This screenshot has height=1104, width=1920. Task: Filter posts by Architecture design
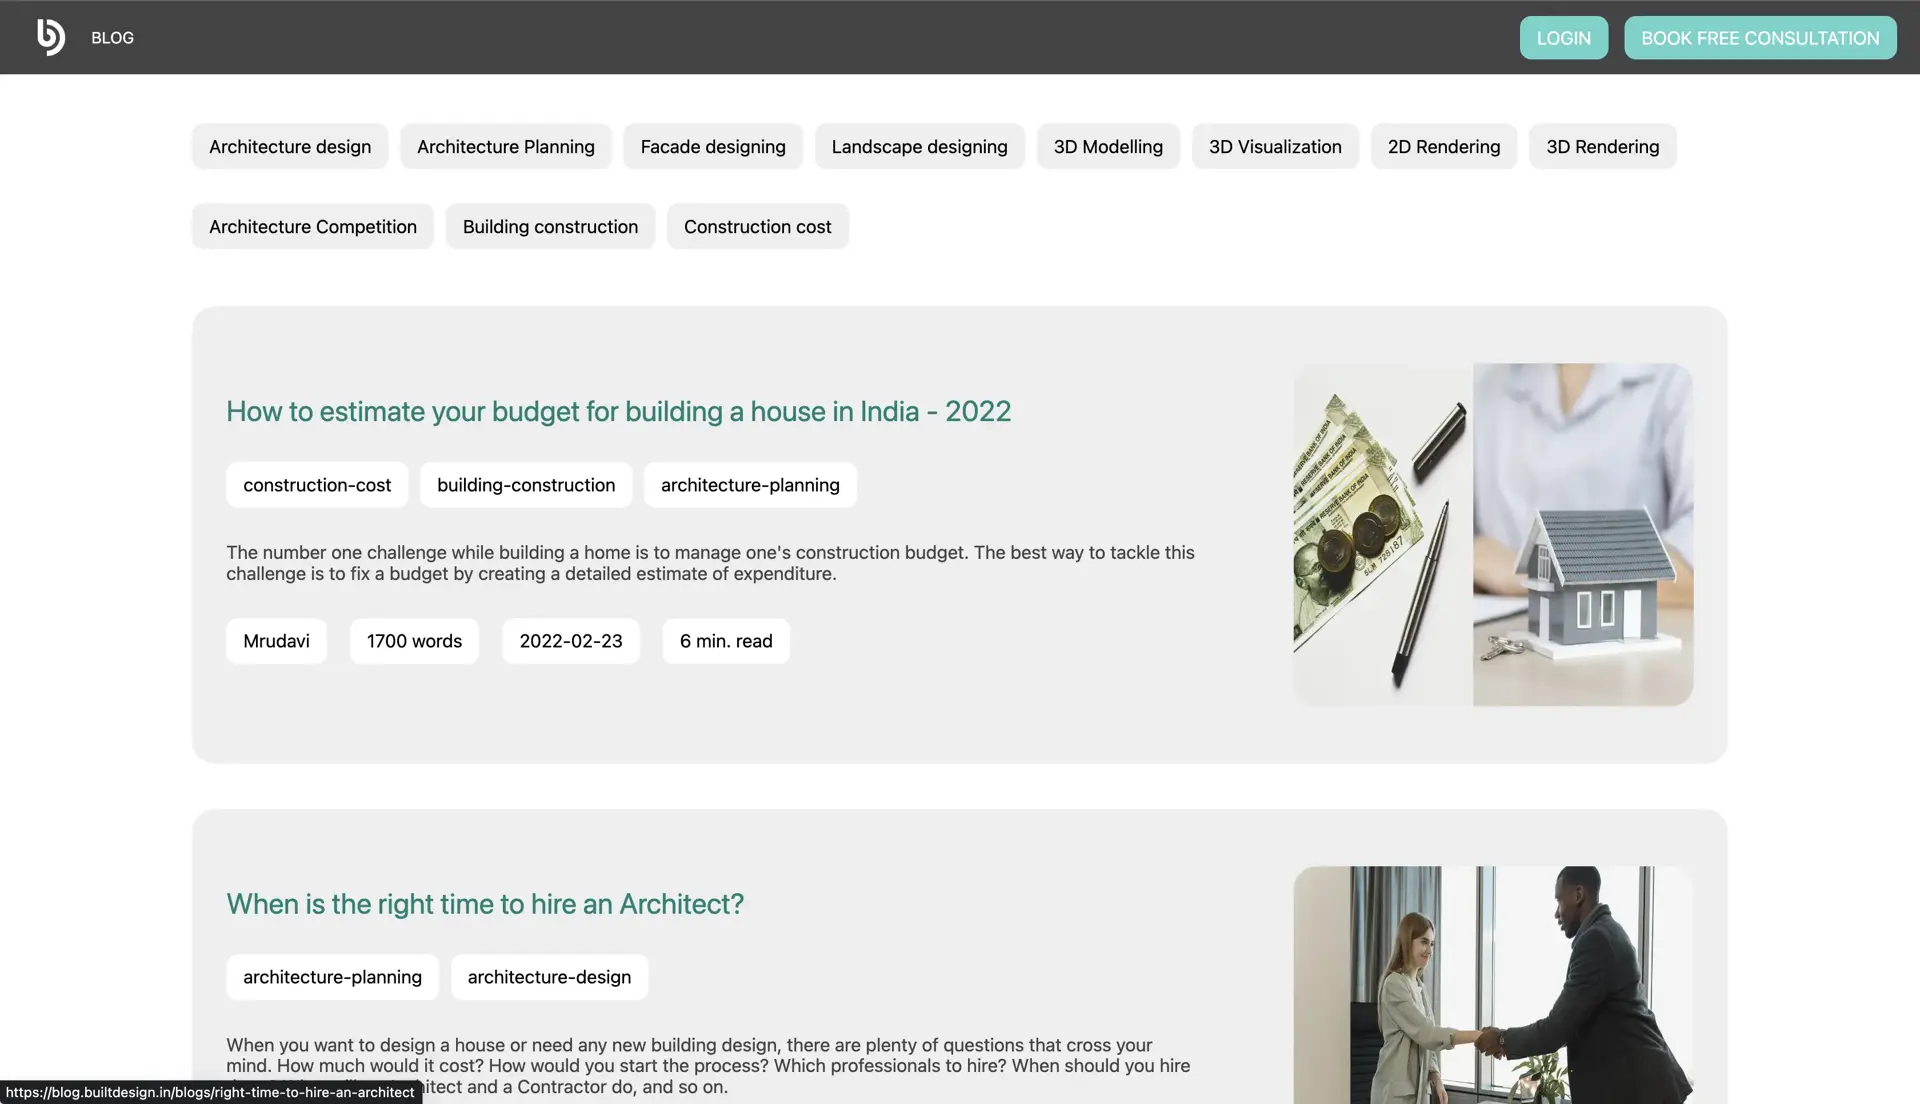click(289, 146)
